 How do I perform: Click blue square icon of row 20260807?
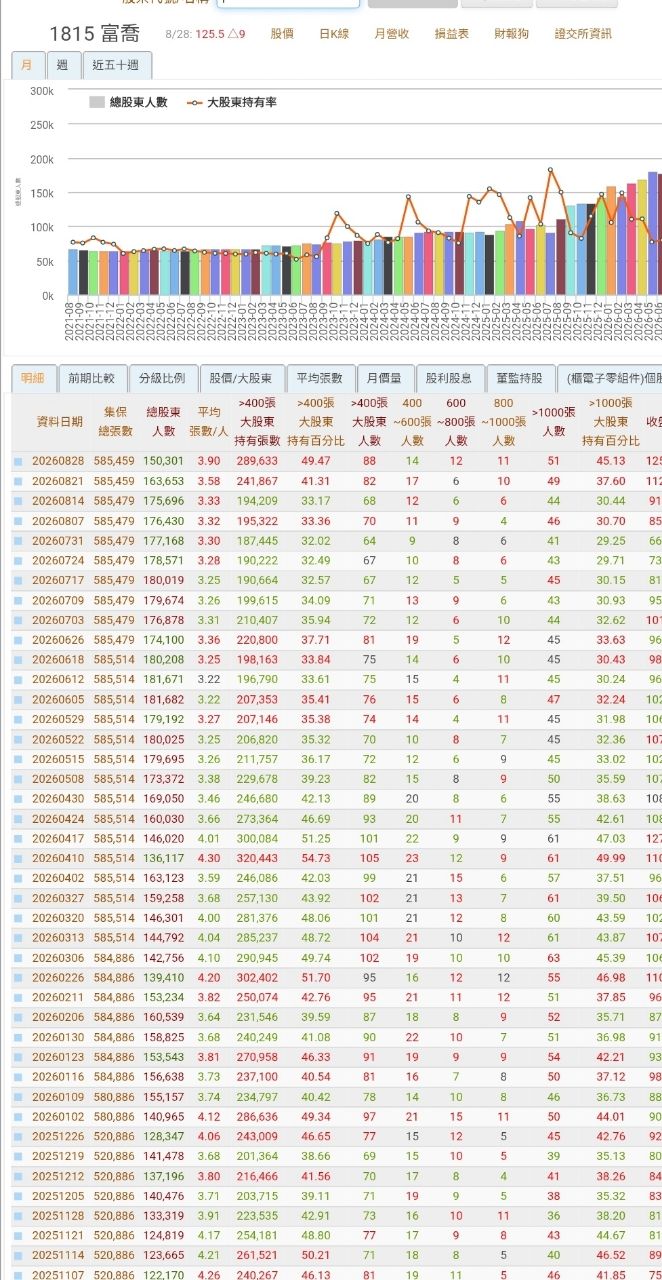point(18,521)
